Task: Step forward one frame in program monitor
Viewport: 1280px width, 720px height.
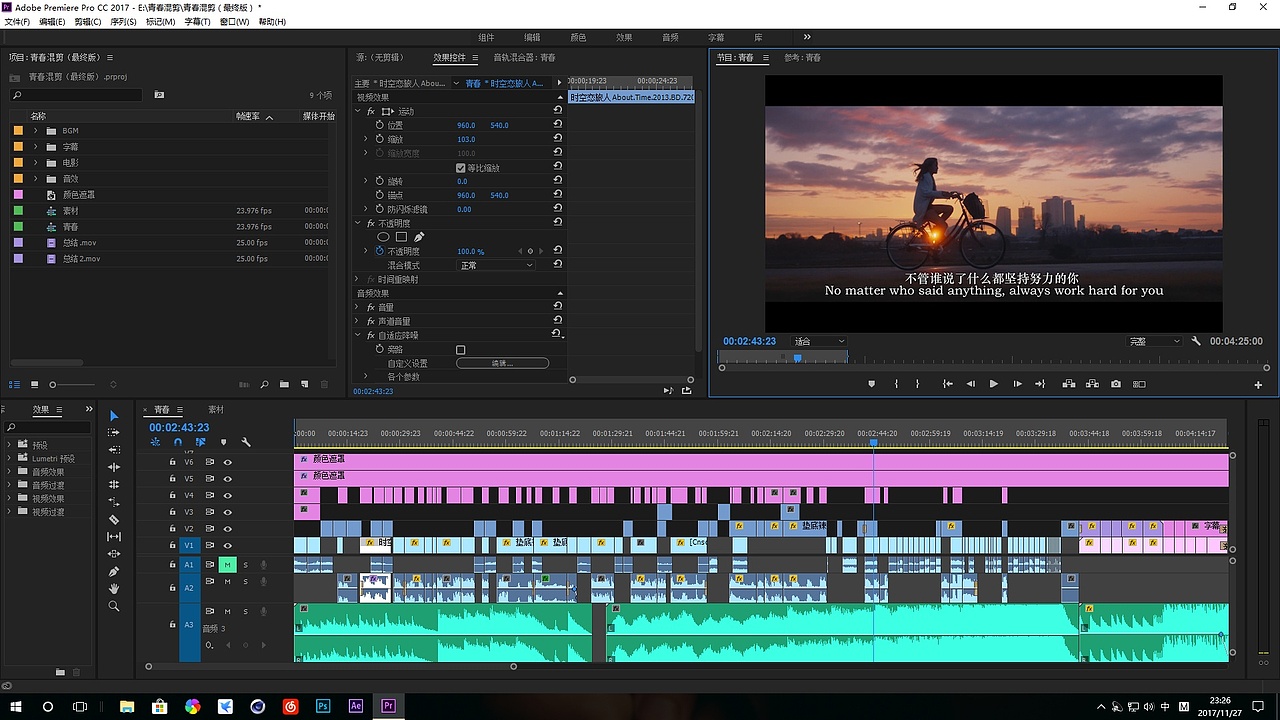Action: [x=1017, y=384]
